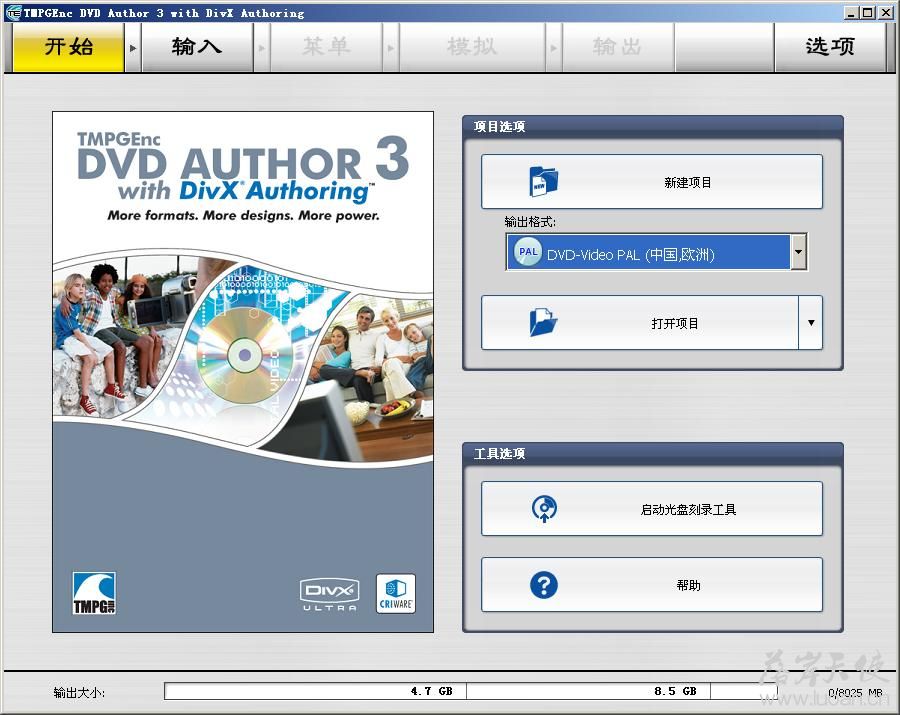Screen dimensions: 900x715
Task: Click the 新建项目 new project button
Action: 651,181
